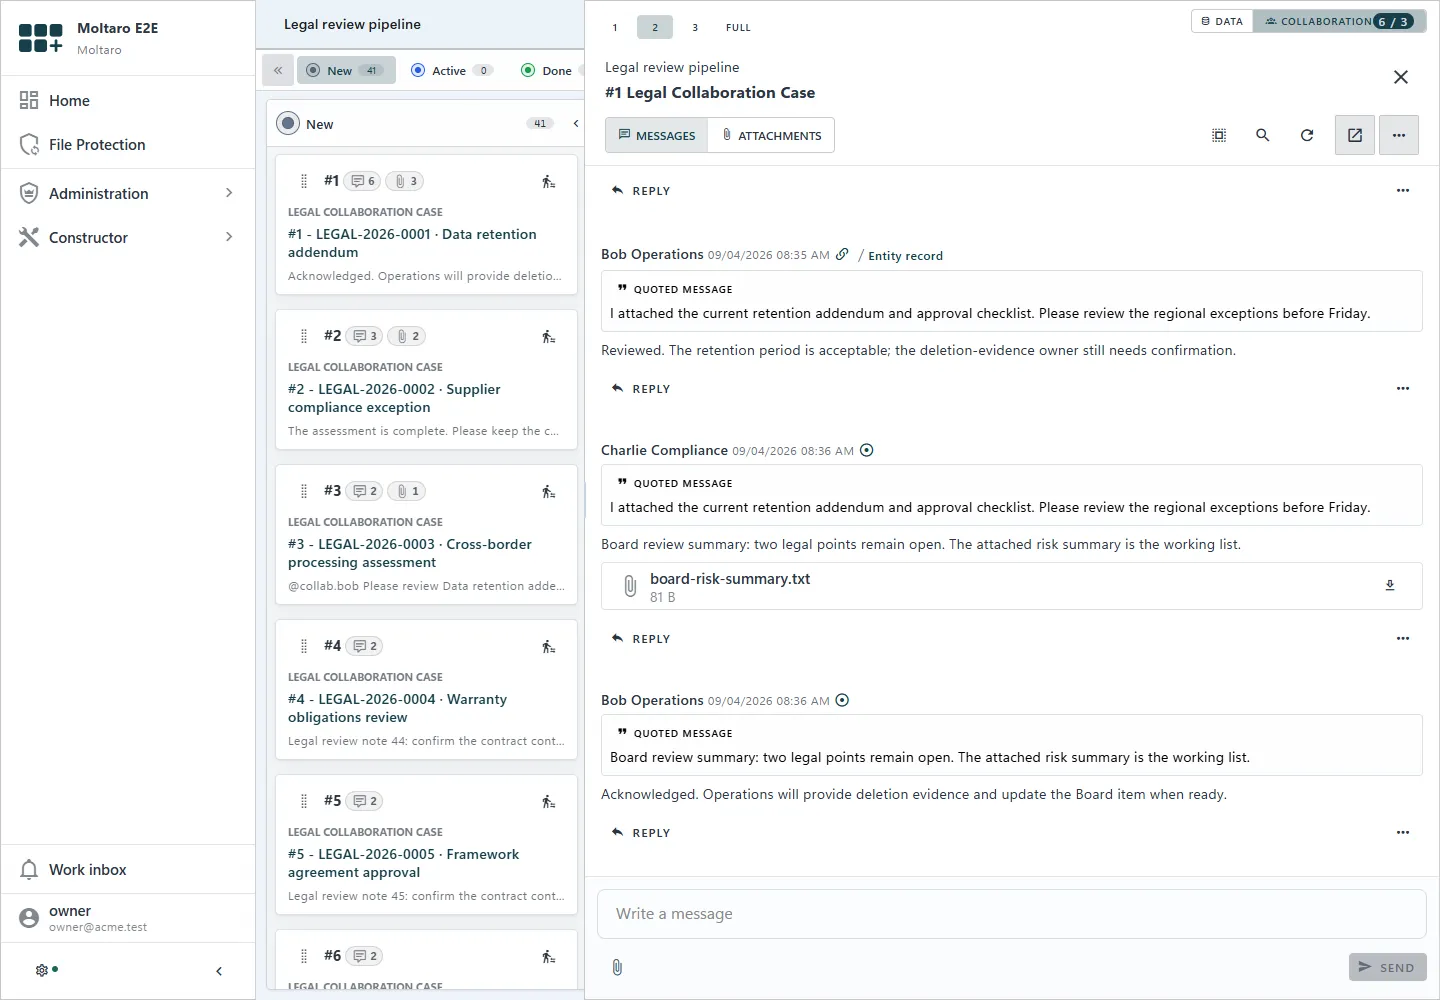1440x1000 pixels.
Task: Click status icon beside Bob Operations 08:36 timestamp
Action: 842,700
